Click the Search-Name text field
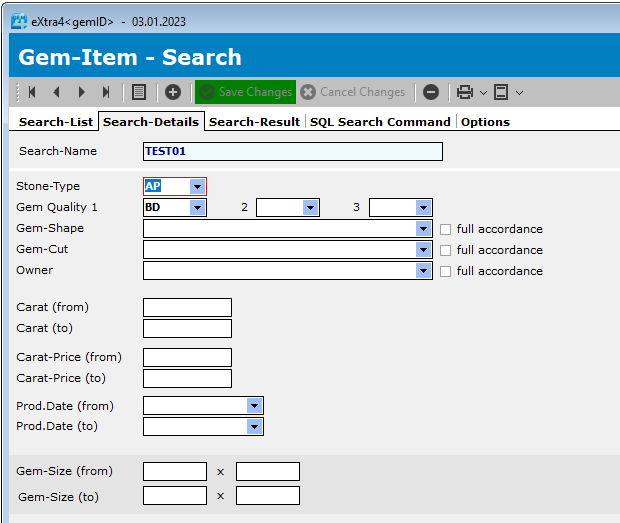Image resolution: width=620 pixels, height=523 pixels. pyautogui.click(x=292, y=151)
